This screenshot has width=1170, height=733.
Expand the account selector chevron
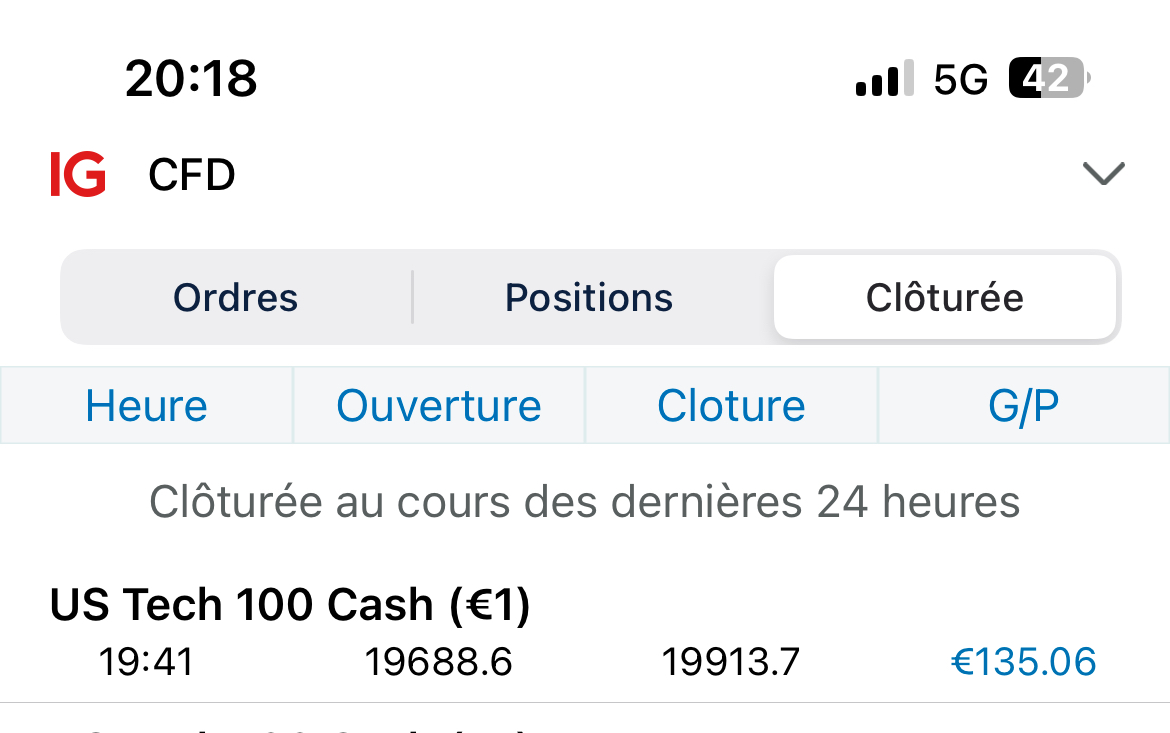(x=1104, y=175)
